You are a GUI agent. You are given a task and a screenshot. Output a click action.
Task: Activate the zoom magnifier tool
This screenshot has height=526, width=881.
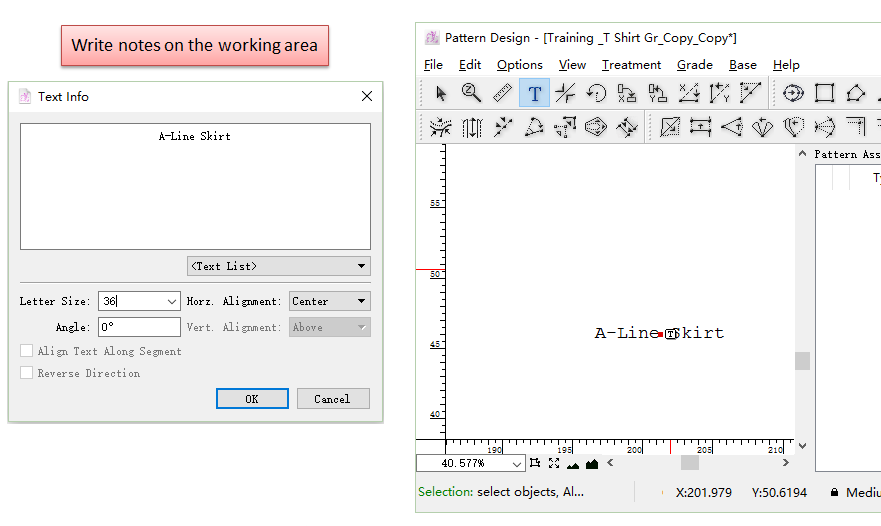[x=472, y=93]
